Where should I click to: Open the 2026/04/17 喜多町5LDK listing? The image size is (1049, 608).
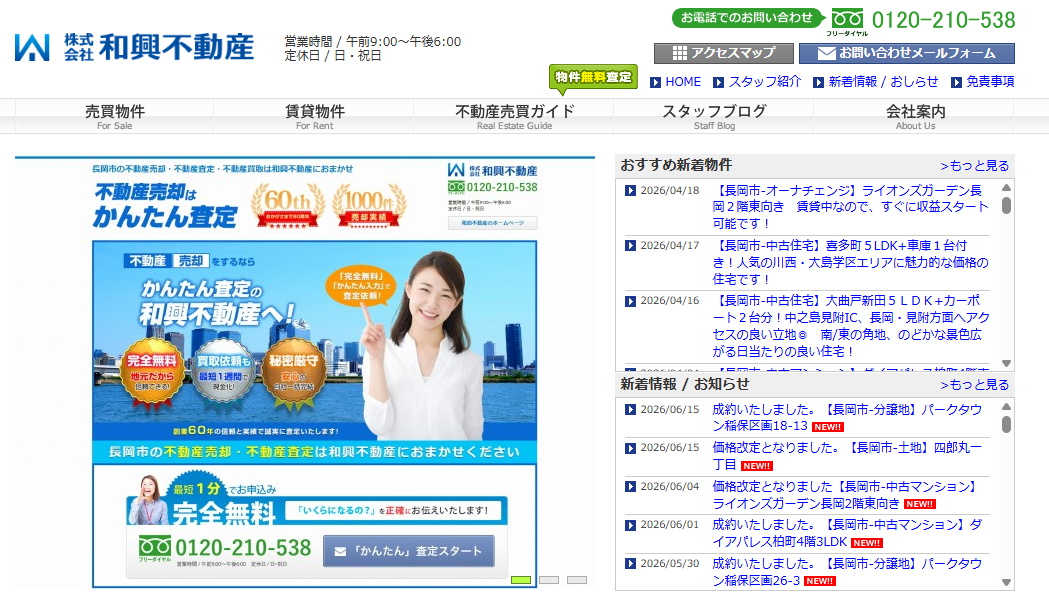850,262
